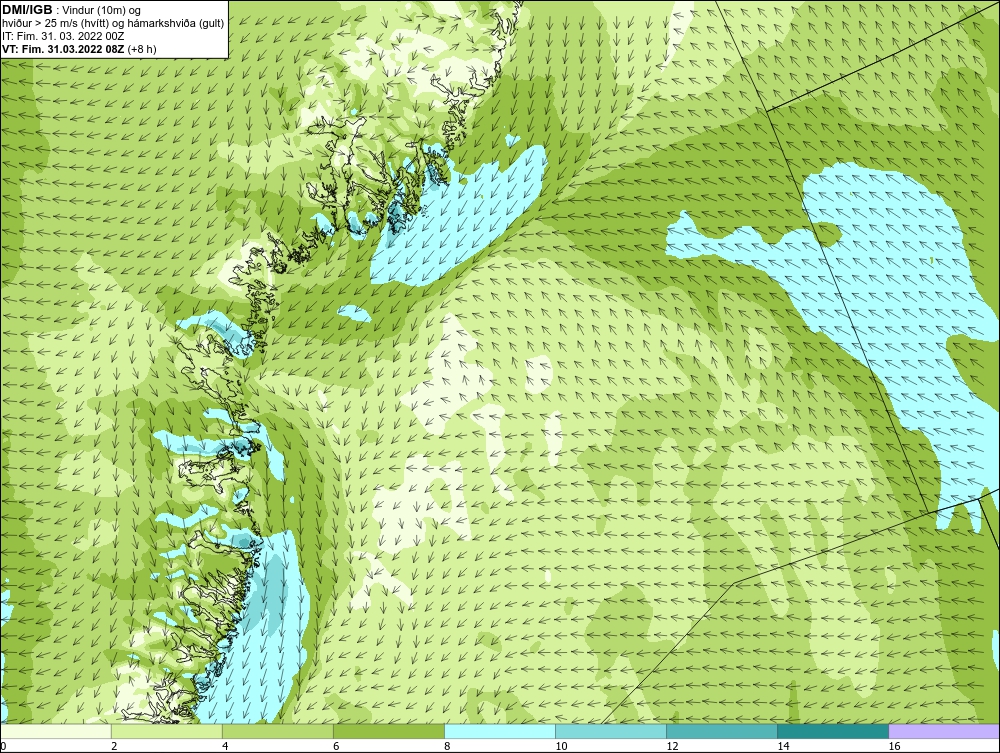Click the legend label '4'

click(225, 746)
